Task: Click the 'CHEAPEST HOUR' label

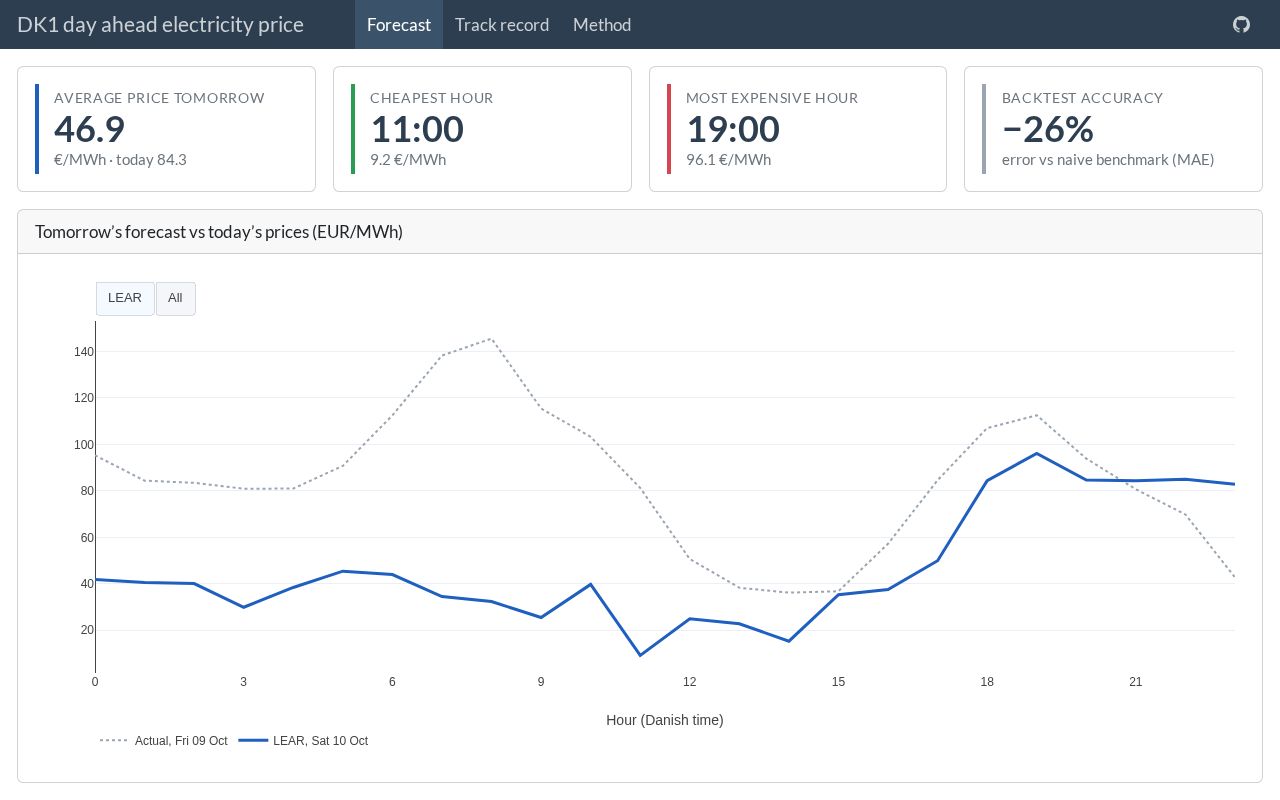Action: 432,98
